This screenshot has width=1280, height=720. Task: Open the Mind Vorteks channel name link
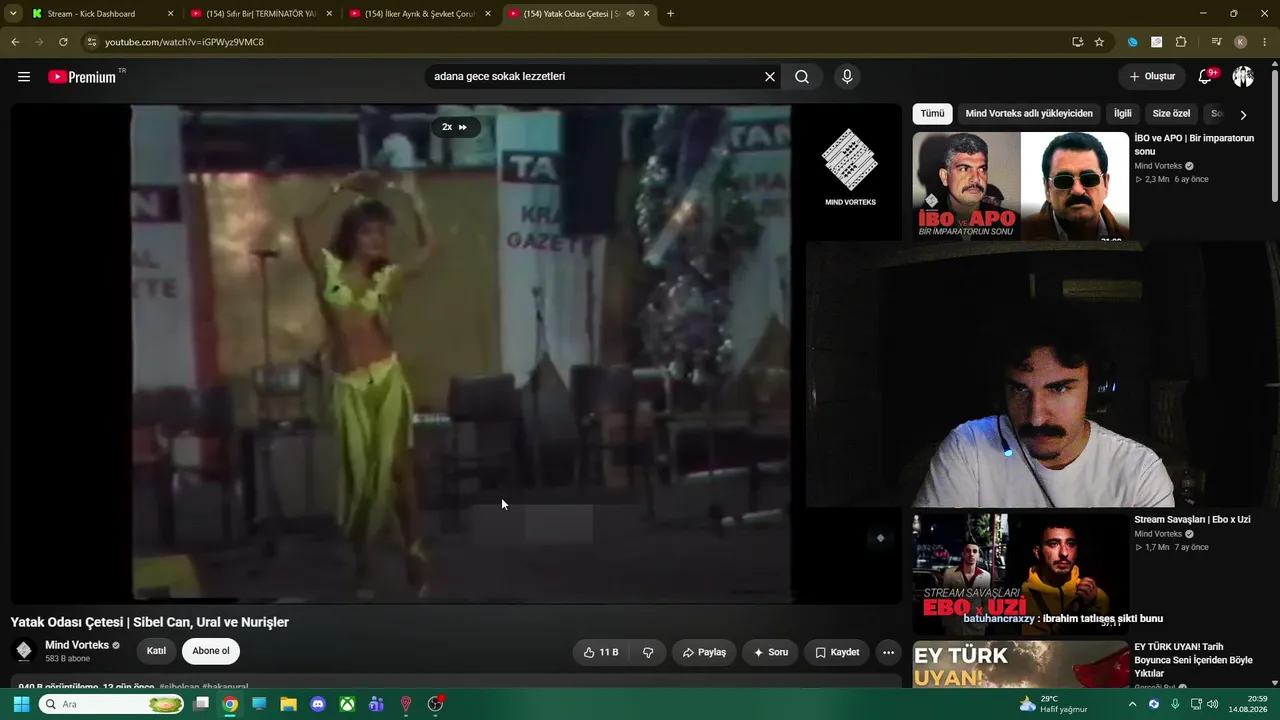[x=77, y=645]
